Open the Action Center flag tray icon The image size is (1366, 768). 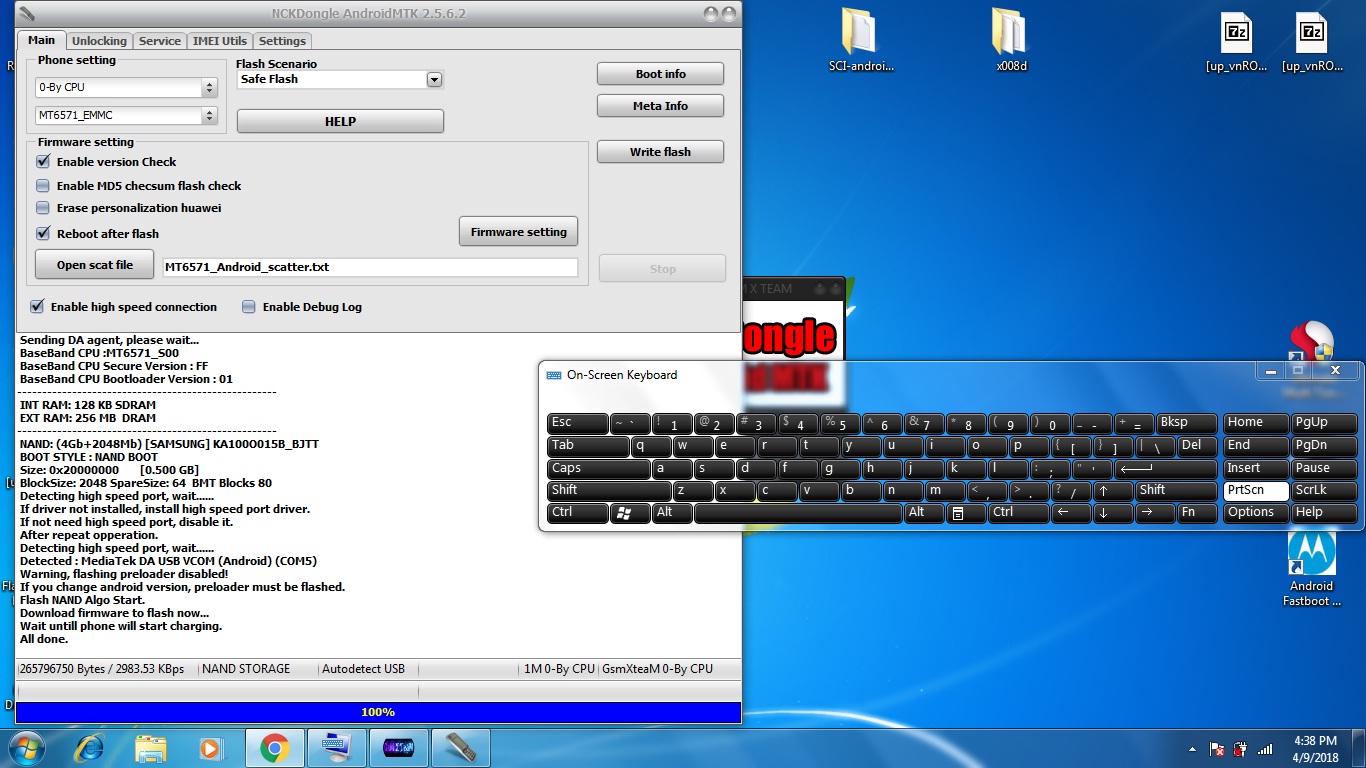(x=1217, y=749)
